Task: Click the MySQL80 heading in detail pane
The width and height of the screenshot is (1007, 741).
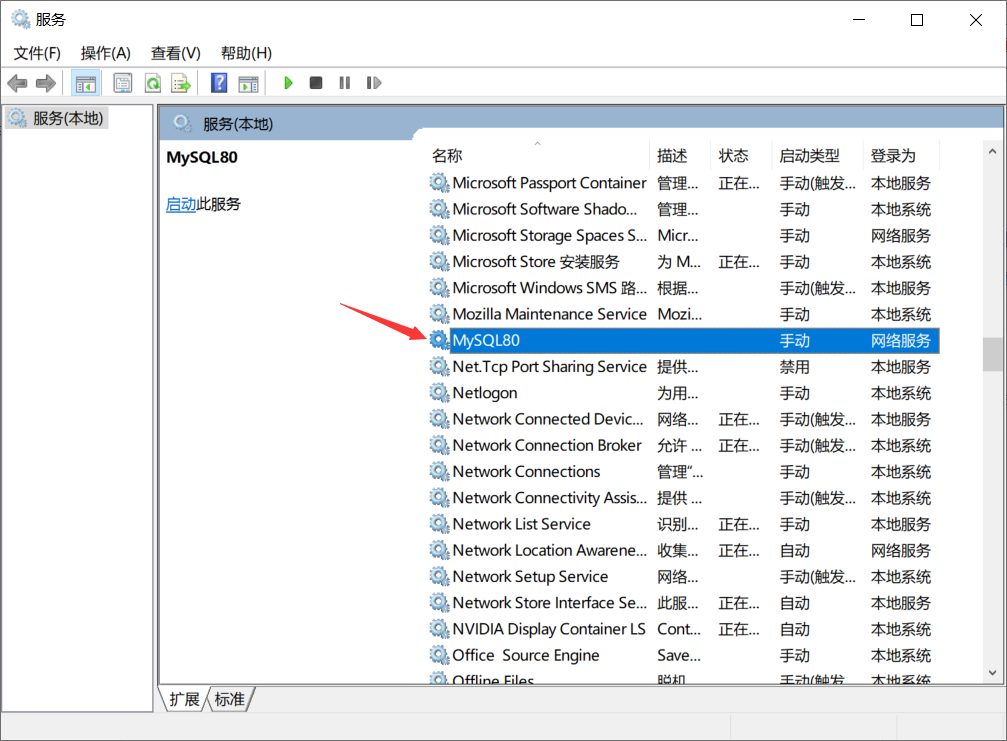Action: point(202,157)
